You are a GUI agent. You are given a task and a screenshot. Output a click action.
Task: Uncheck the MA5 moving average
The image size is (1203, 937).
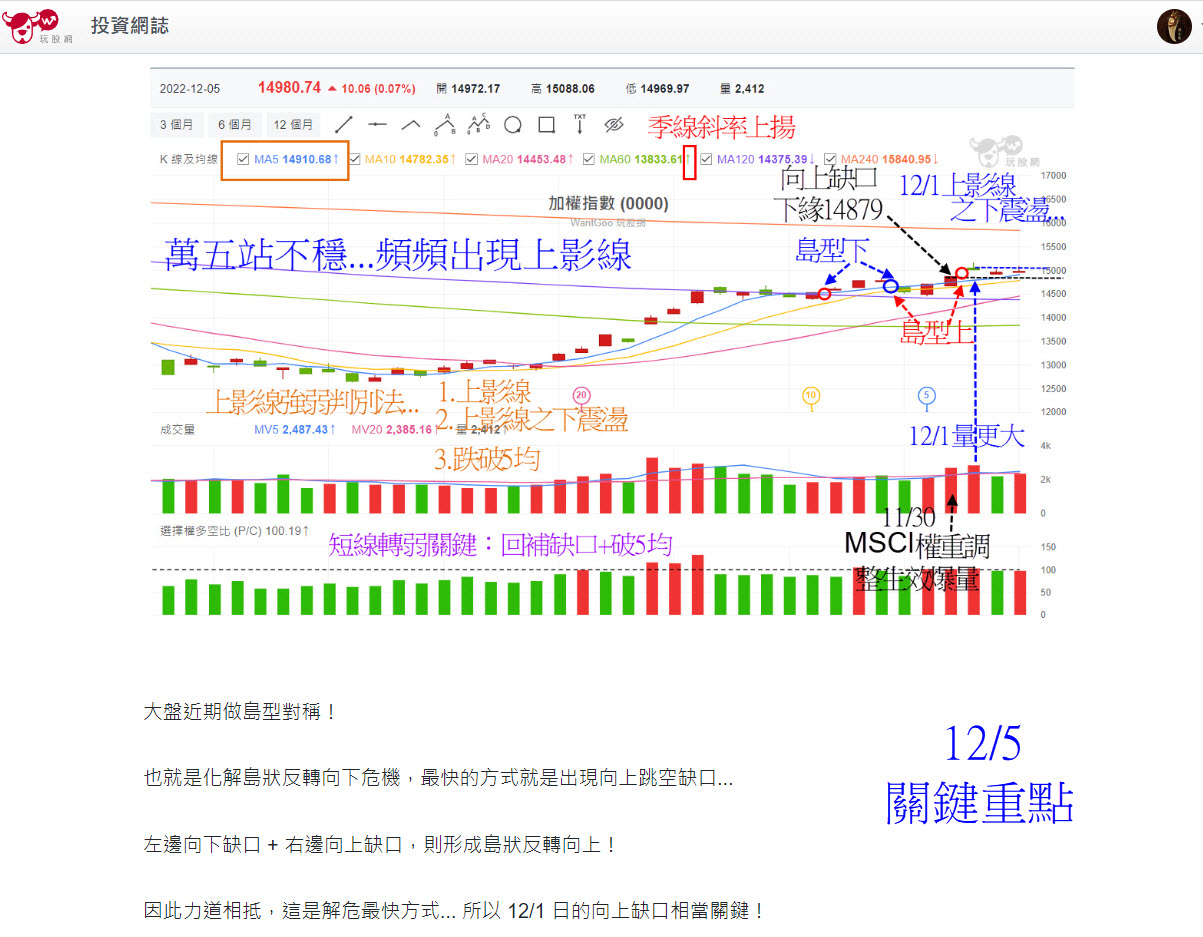(243, 160)
